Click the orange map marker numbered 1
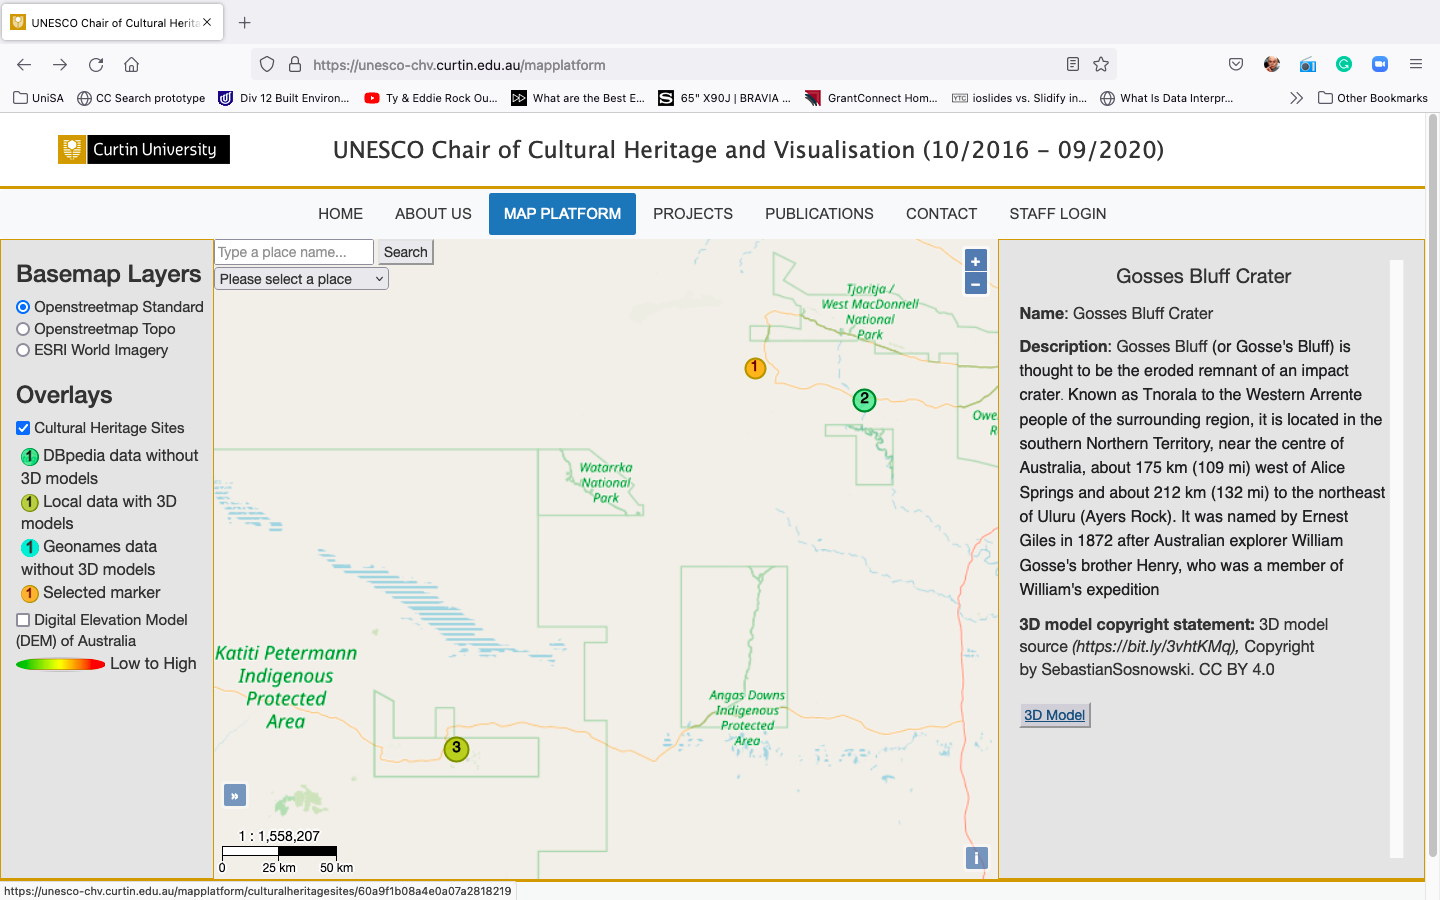Screen dimensions: 1440x900 (x=755, y=368)
